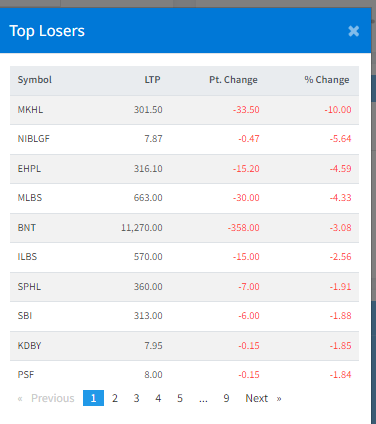
Task: Select the NIBLGF symbol
Action: [33, 139]
